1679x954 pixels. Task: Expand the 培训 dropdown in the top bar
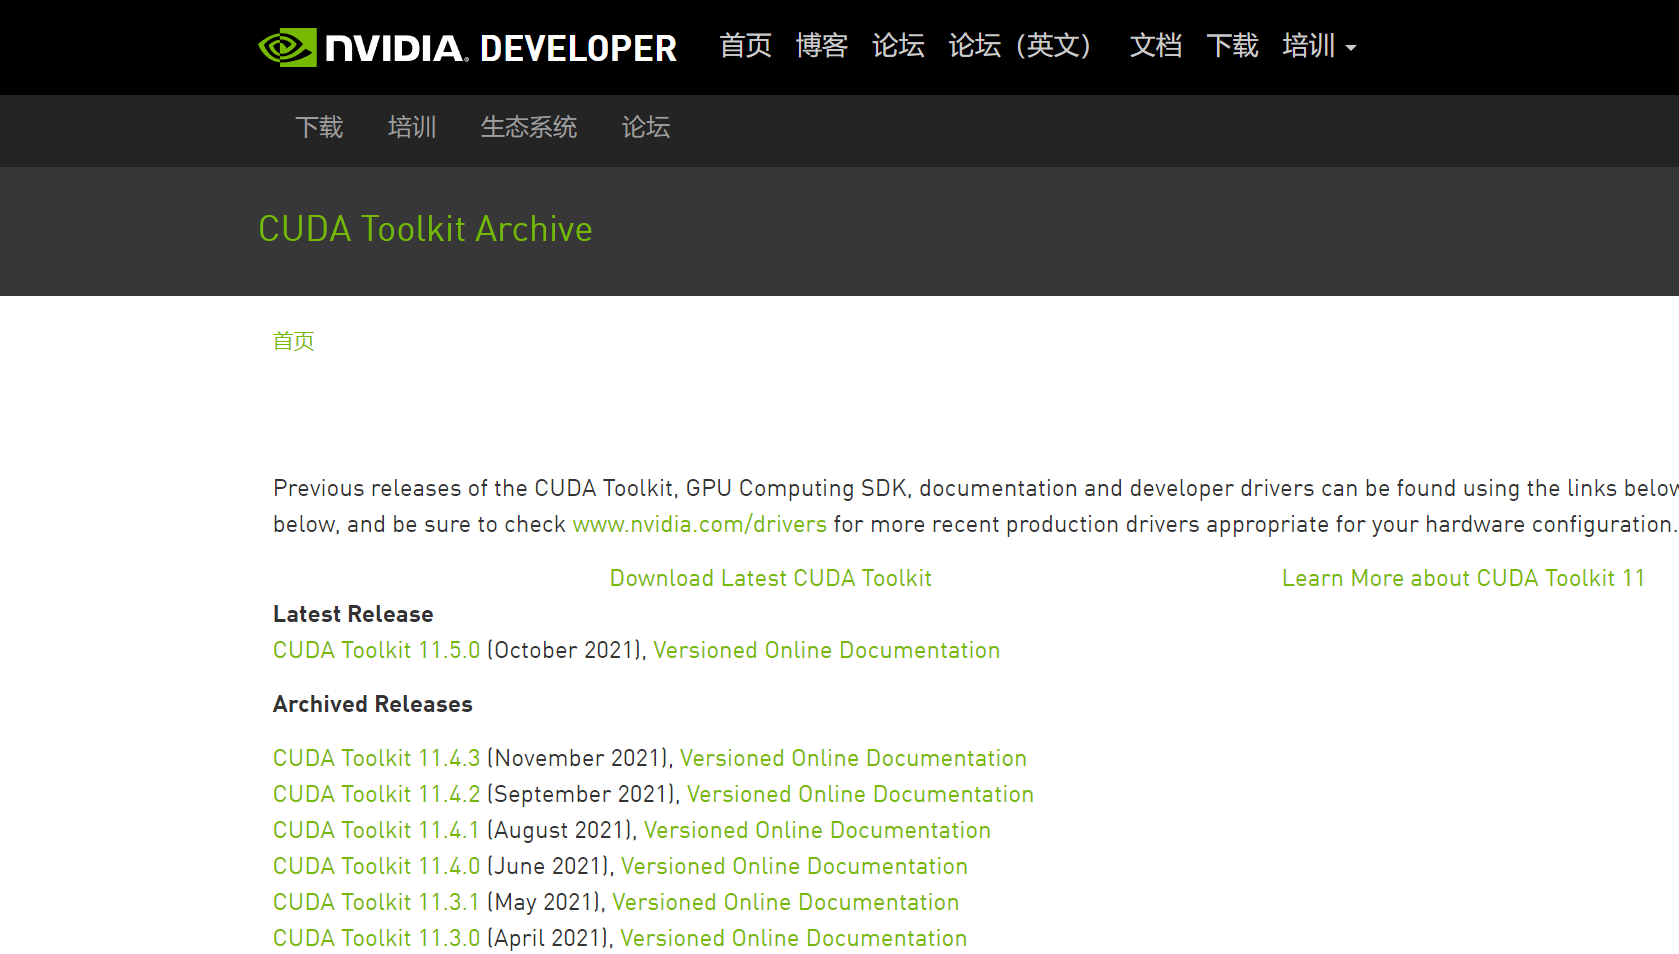point(1319,46)
